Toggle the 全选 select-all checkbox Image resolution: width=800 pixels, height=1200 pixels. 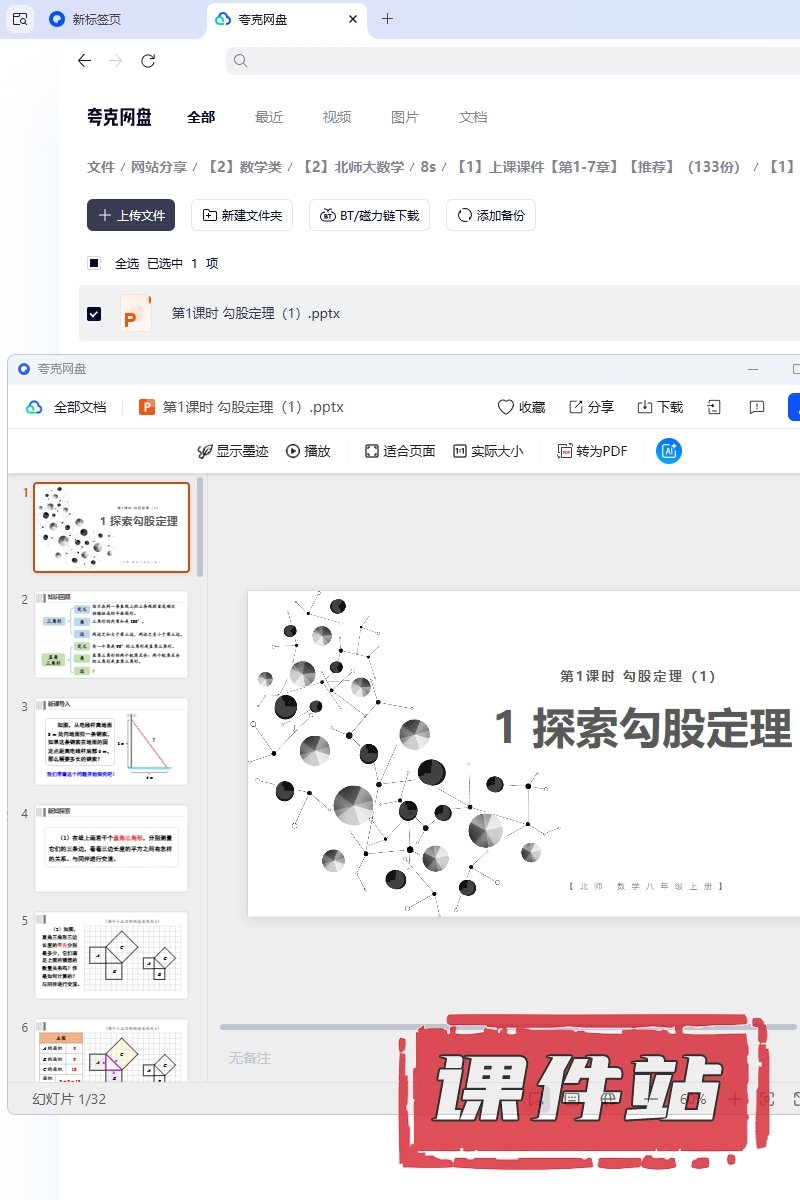pos(94,263)
